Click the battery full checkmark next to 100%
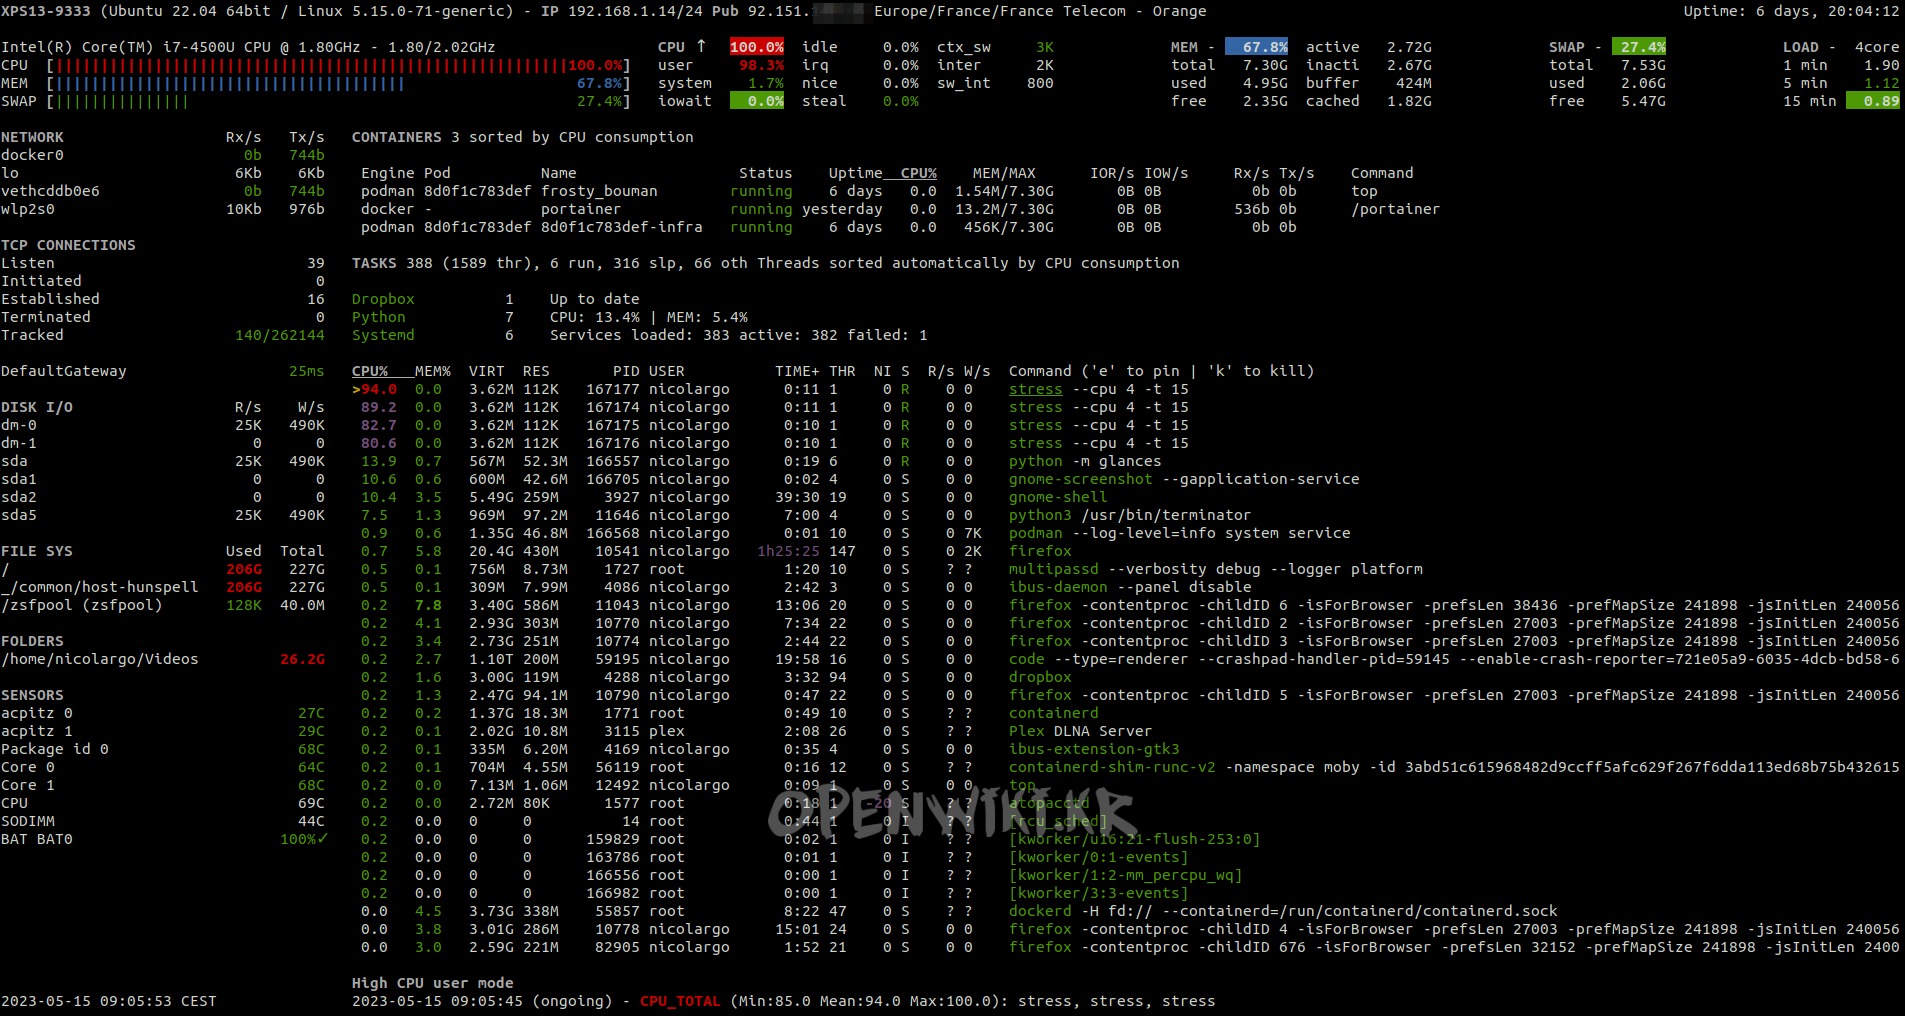 pyautogui.click(x=322, y=839)
